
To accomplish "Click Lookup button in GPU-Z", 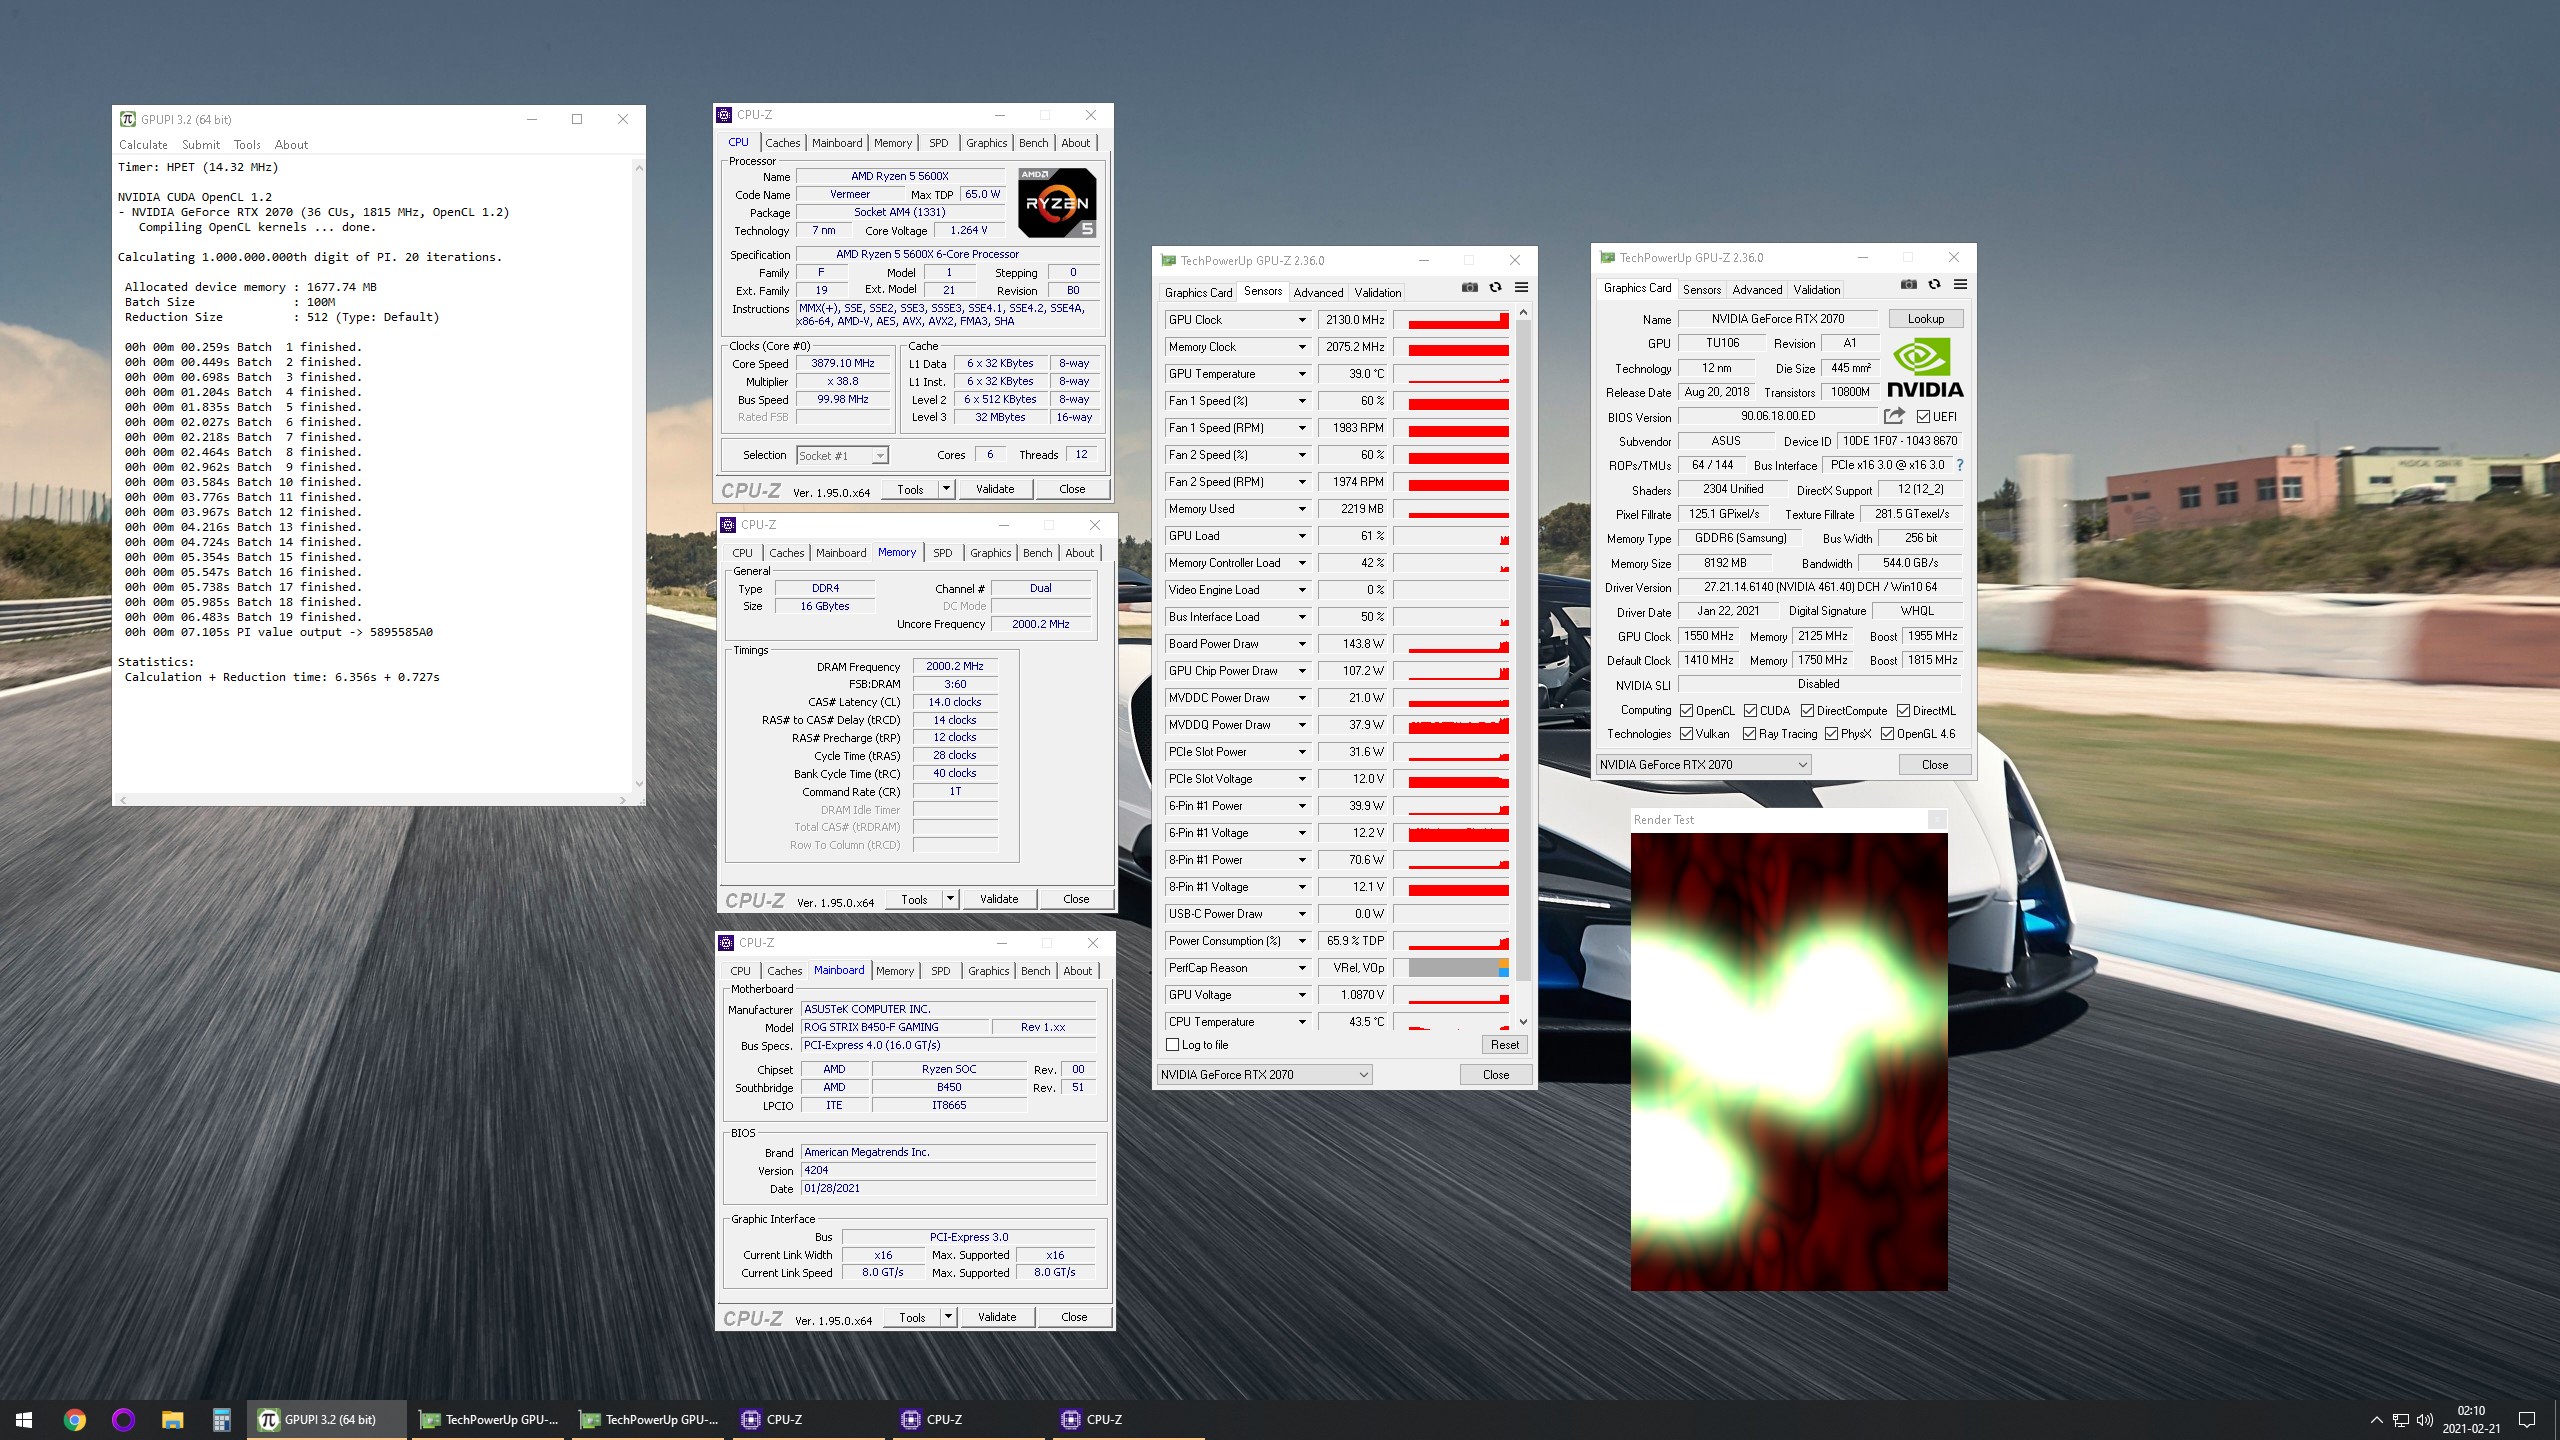I will coord(1925,319).
